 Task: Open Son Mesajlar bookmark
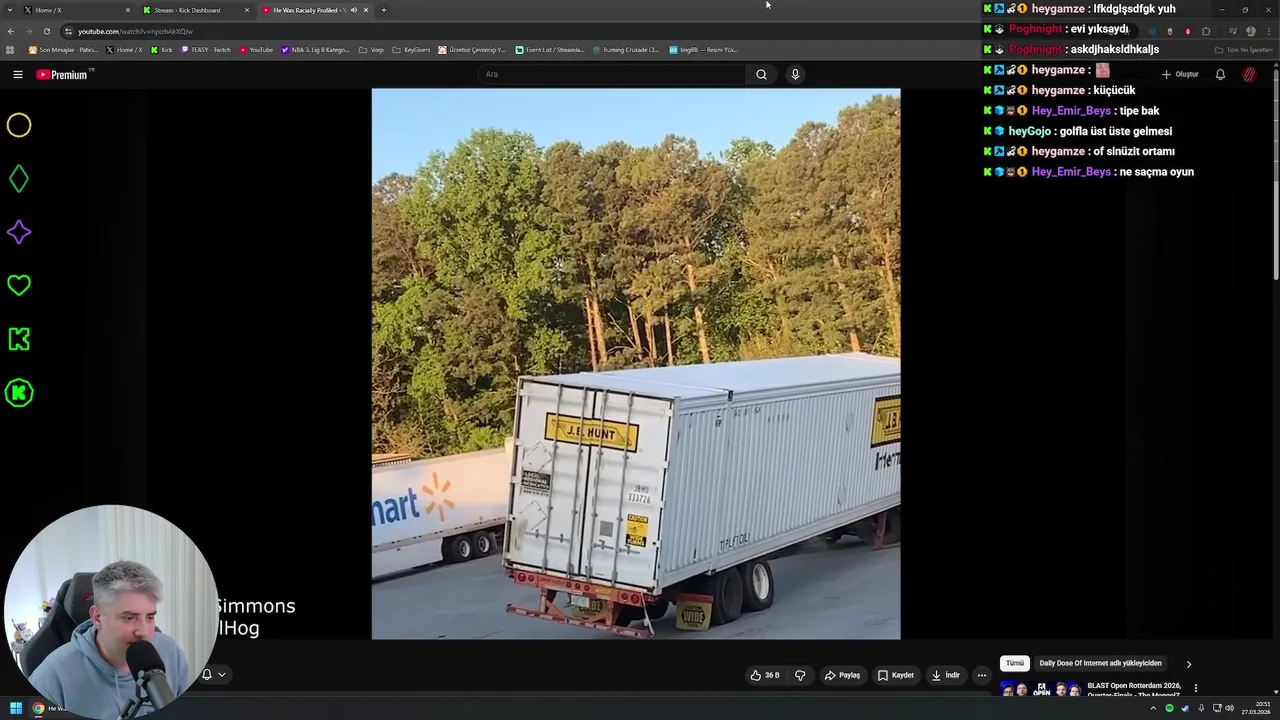63,49
